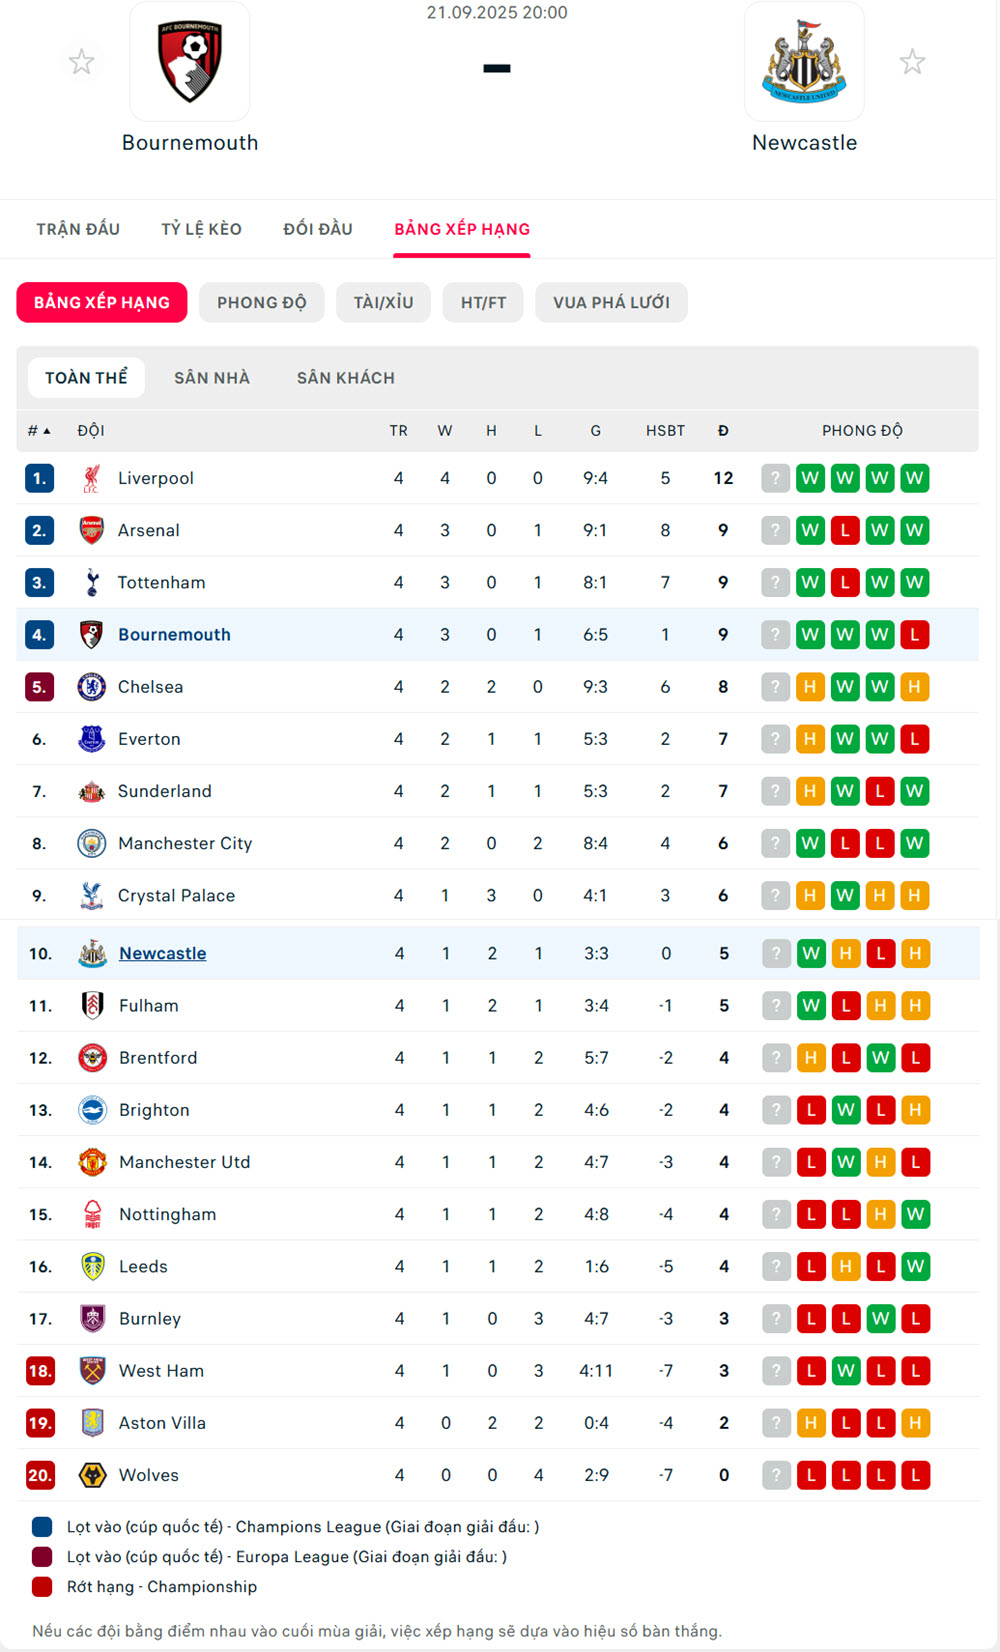Click the Aston Villa badge icon
The height and width of the screenshot is (1652, 1000).
pos(92,1422)
